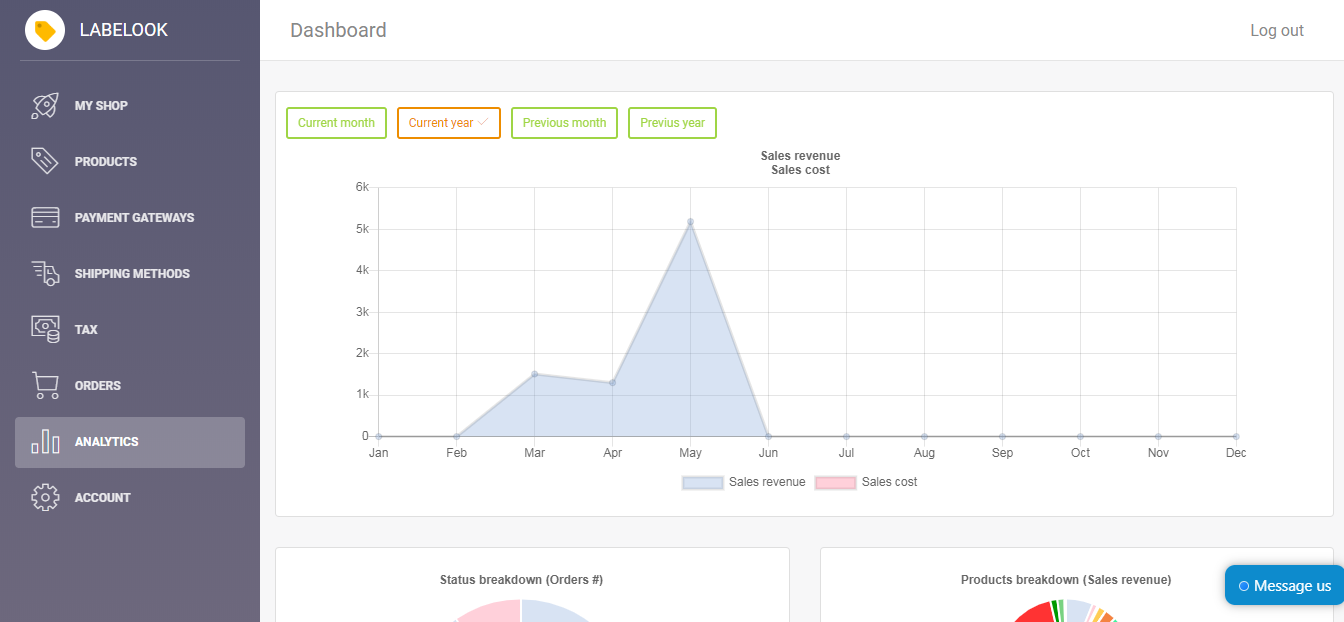Click Products breakdown (Sales revenue) title
This screenshot has width=1344, height=622.
[x=1066, y=580]
